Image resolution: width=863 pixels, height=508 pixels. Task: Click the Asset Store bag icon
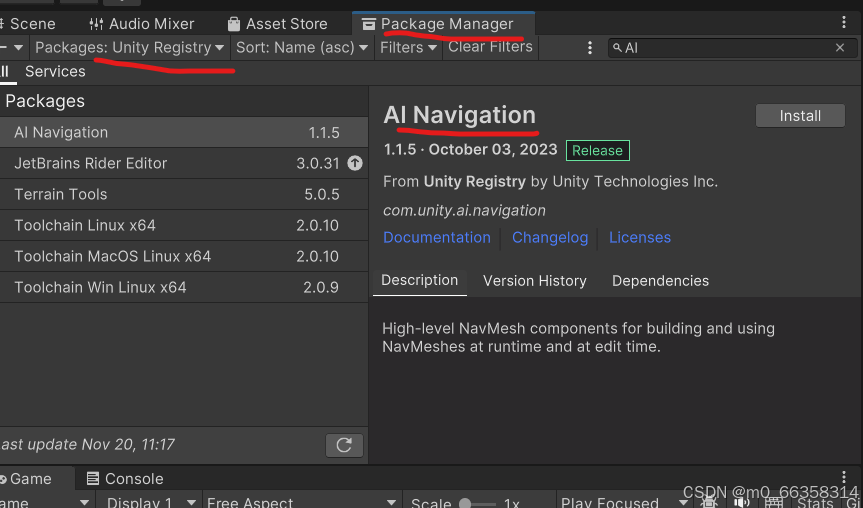[x=234, y=24]
